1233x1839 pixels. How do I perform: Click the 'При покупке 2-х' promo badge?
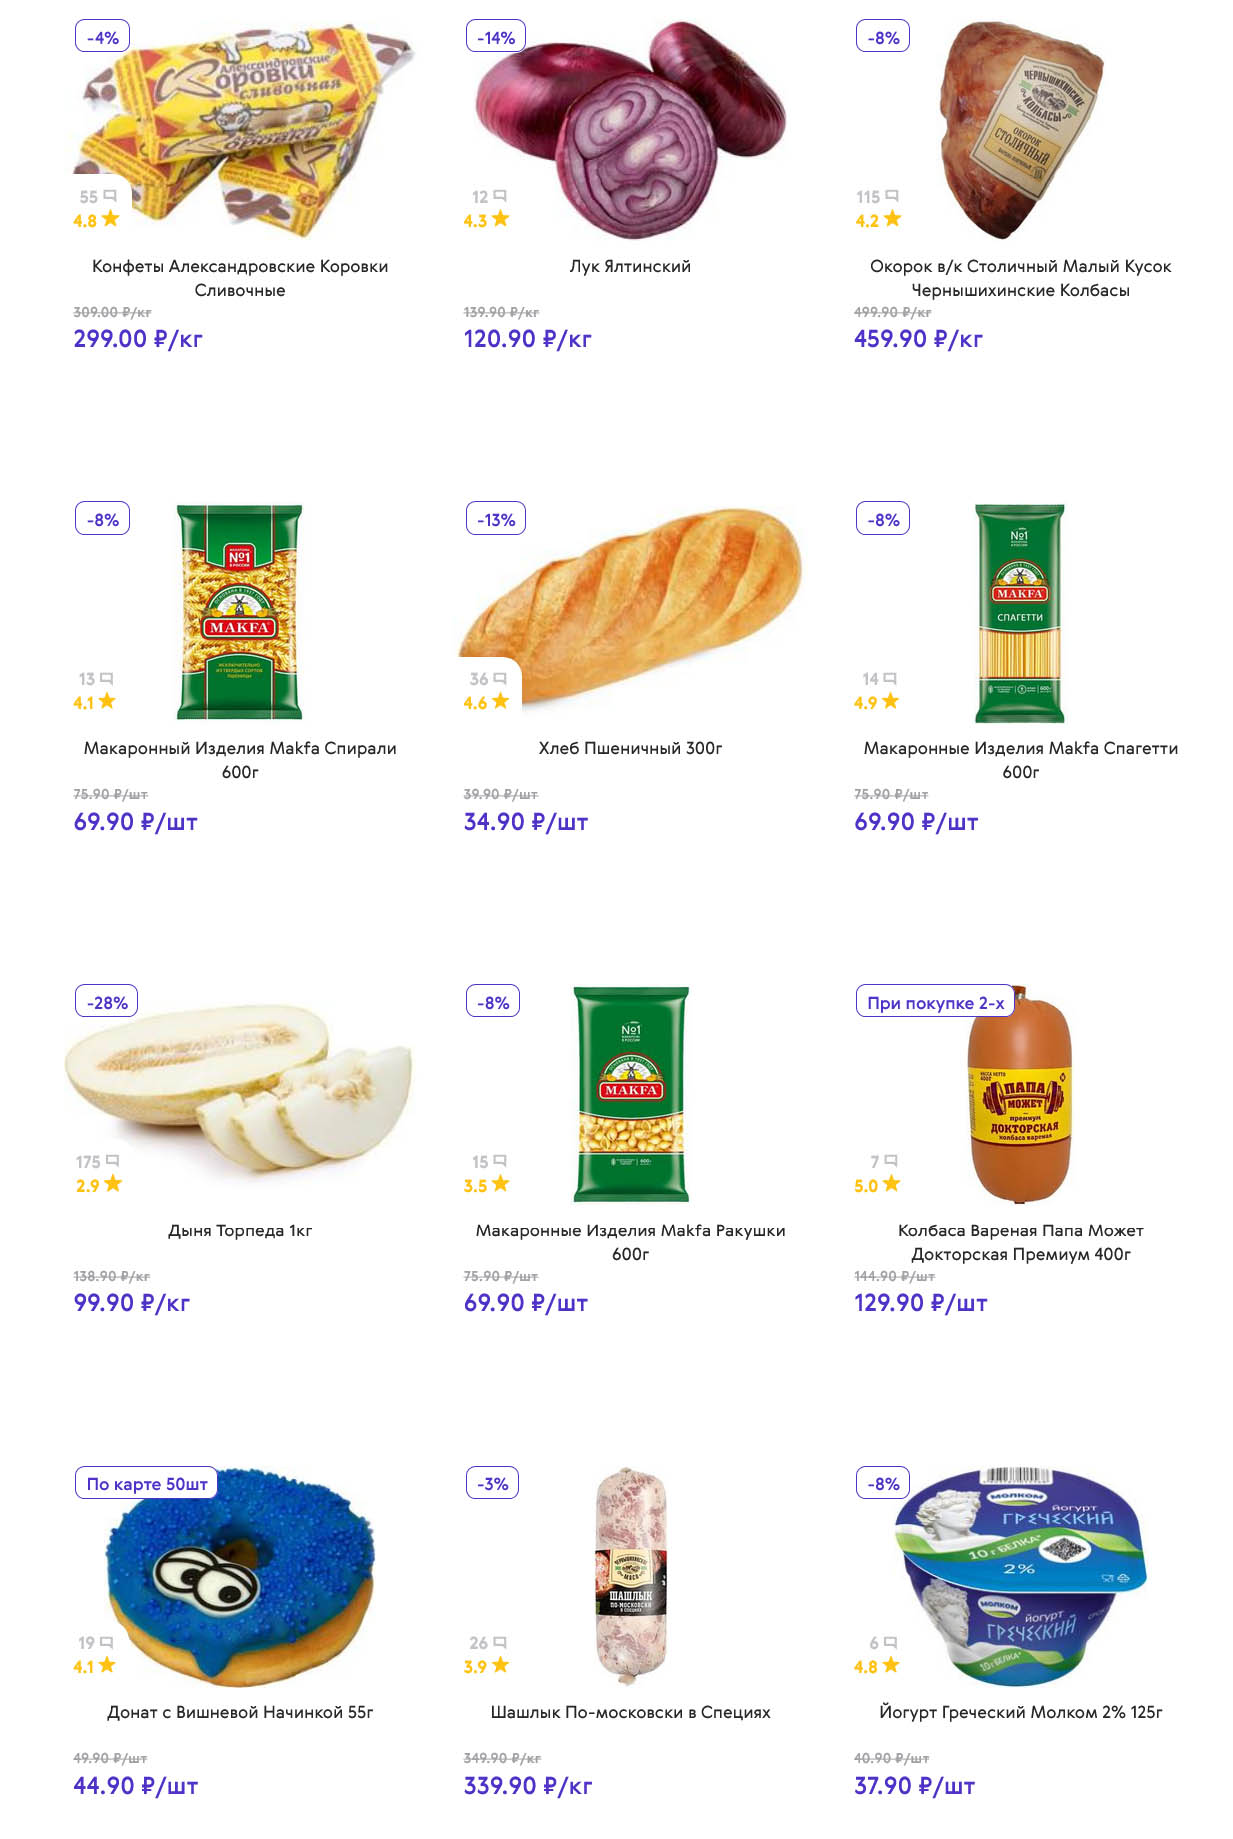pyautogui.click(x=935, y=1002)
